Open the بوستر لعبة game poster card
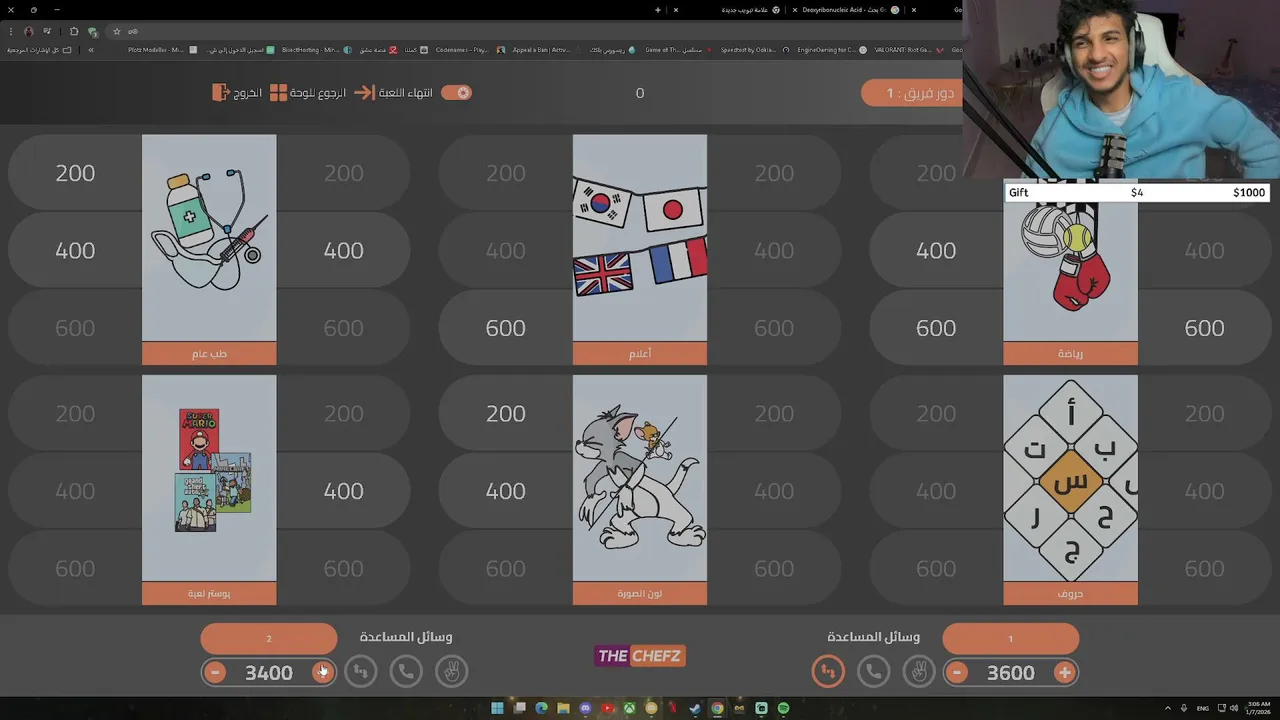1280x720 pixels. (209, 489)
